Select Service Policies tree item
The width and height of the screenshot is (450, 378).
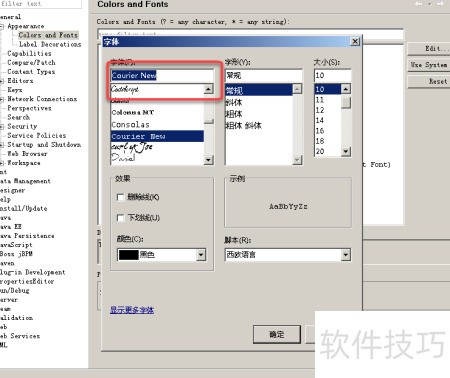click(x=37, y=135)
